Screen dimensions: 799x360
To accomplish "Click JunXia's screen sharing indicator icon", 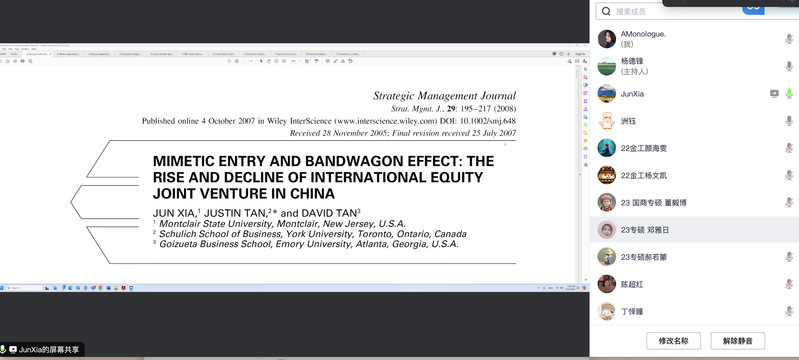I will (x=774, y=93).
